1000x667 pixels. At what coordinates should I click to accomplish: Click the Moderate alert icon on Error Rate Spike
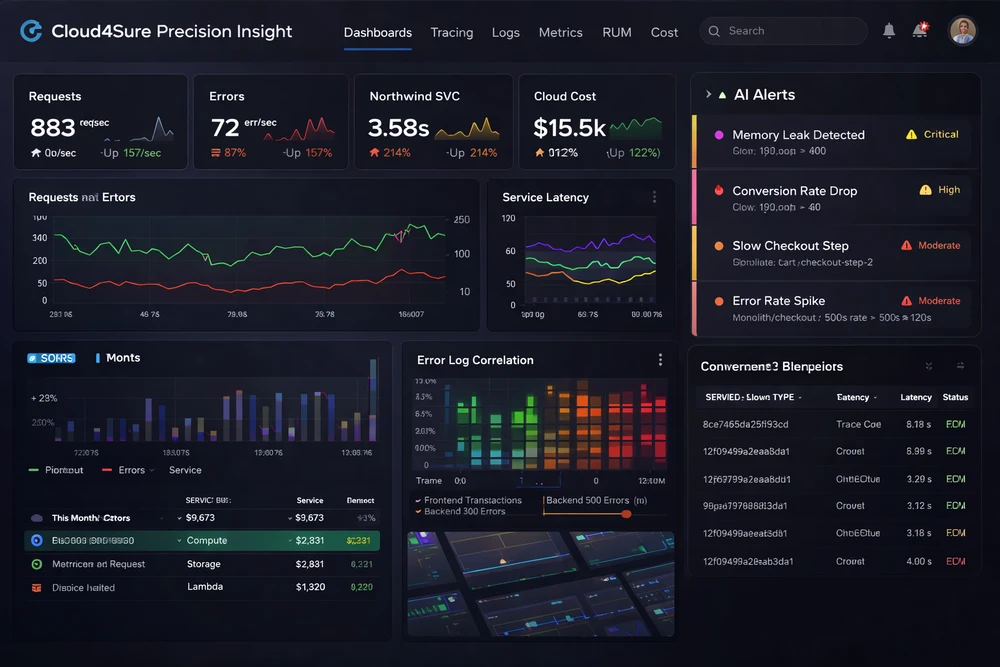[x=908, y=300]
